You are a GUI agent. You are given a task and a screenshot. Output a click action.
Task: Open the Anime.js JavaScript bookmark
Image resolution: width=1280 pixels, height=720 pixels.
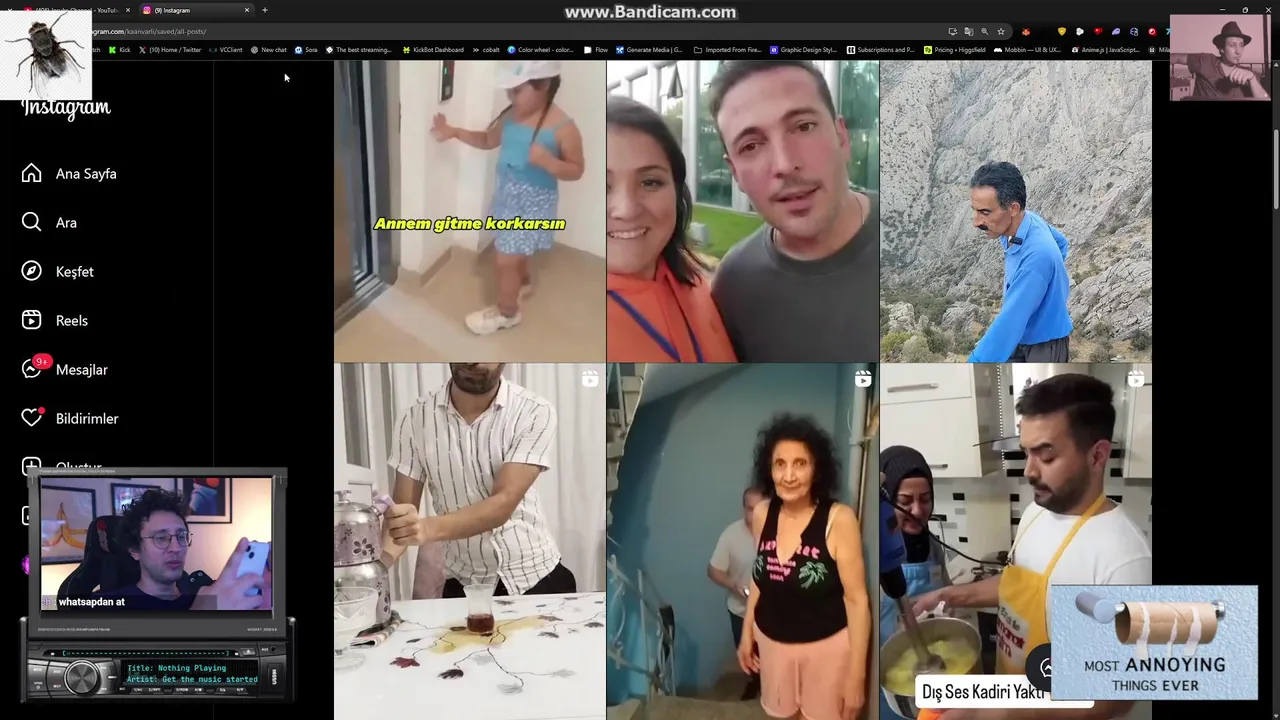click(1104, 49)
